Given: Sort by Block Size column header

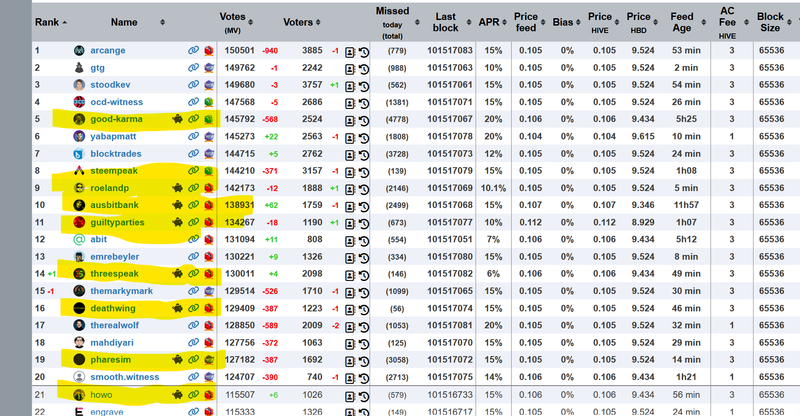Looking at the screenshot, I should tap(770, 21).
